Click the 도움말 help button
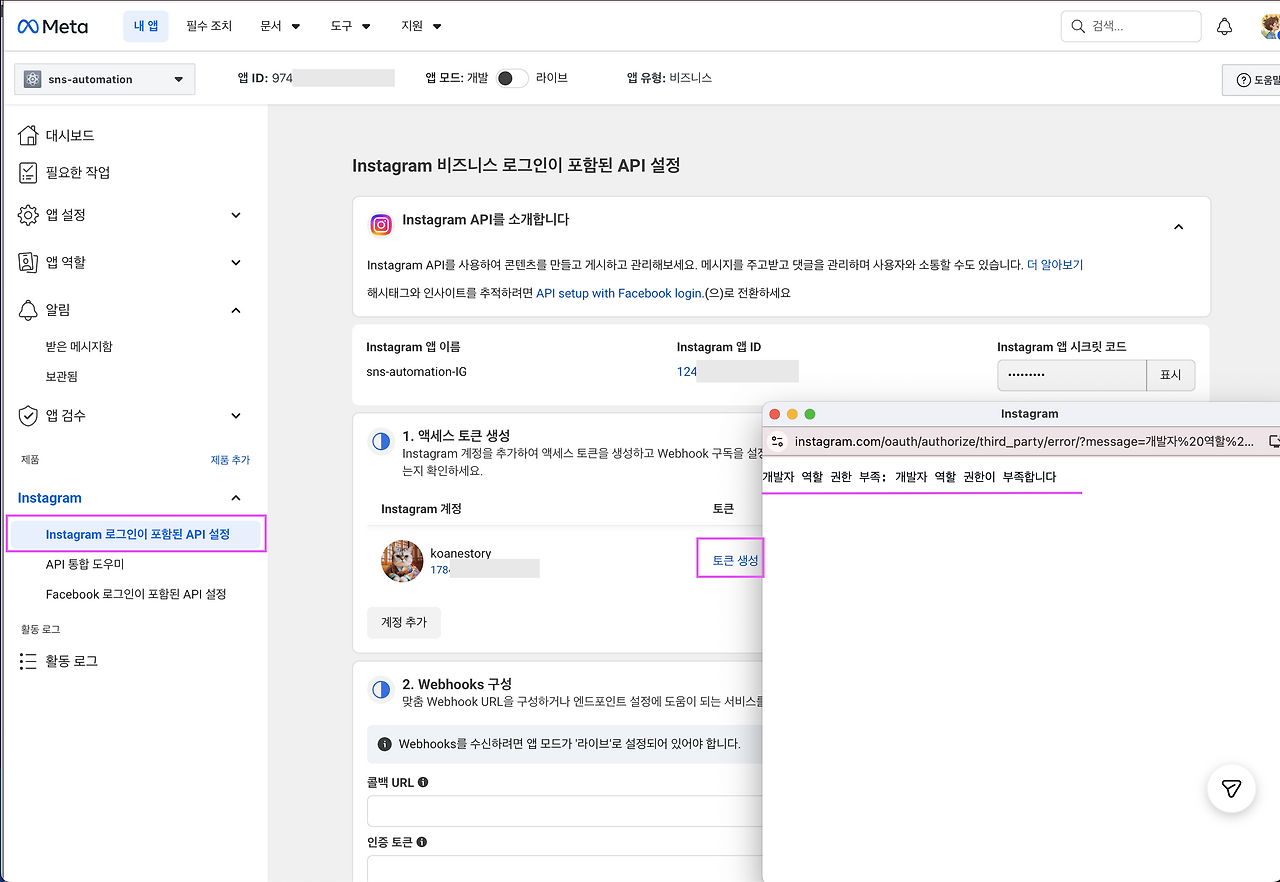Viewport: 1280px width, 882px height. pyautogui.click(x=1253, y=80)
